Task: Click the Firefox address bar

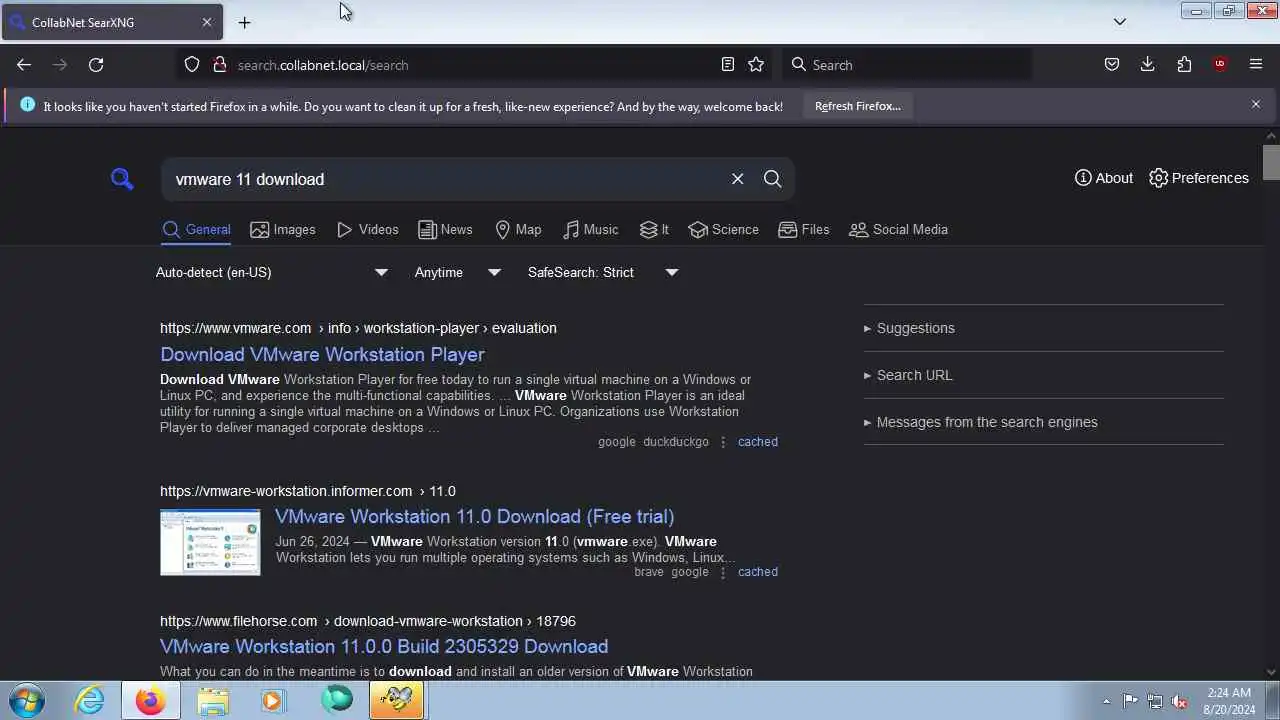Action: (475, 65)
